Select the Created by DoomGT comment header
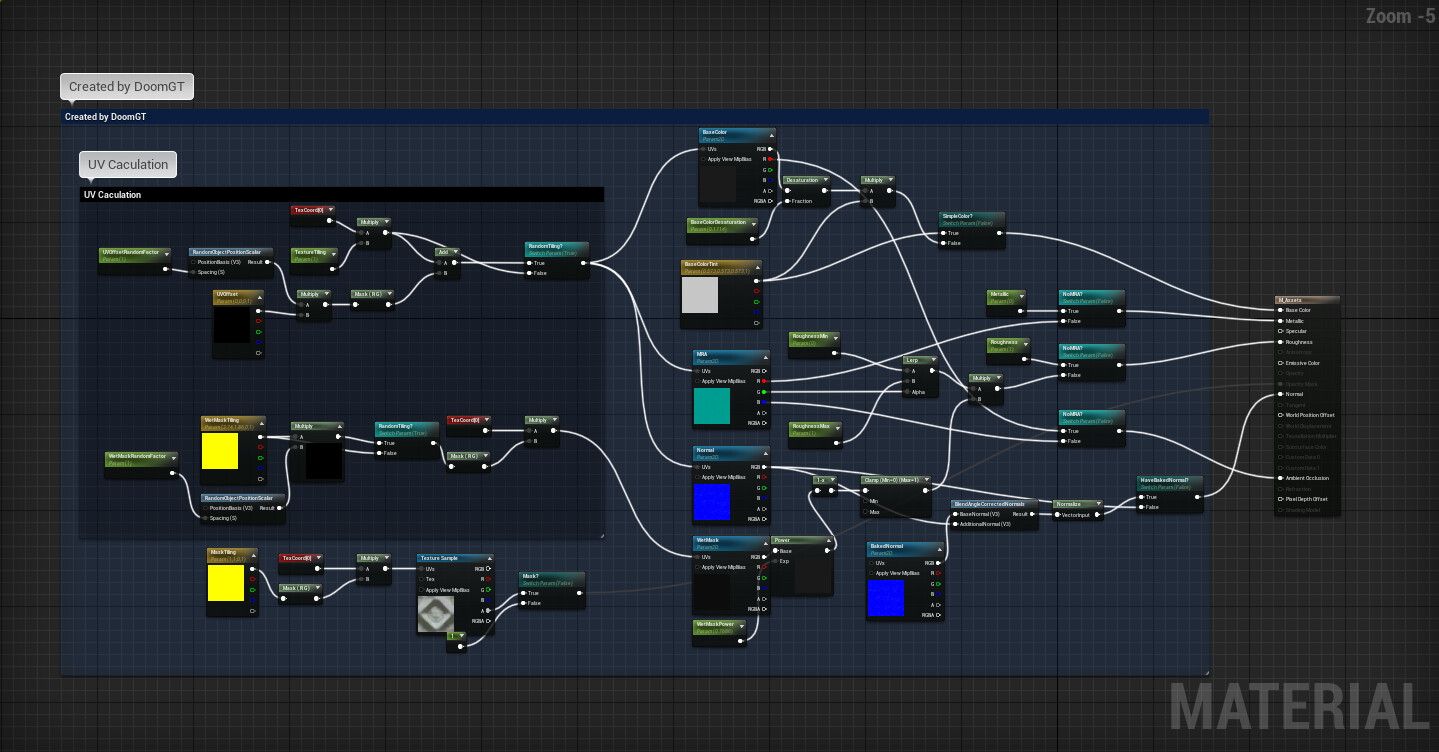Image resolution: width=1439 pixels, height=752 pixels. pos(105,116)
